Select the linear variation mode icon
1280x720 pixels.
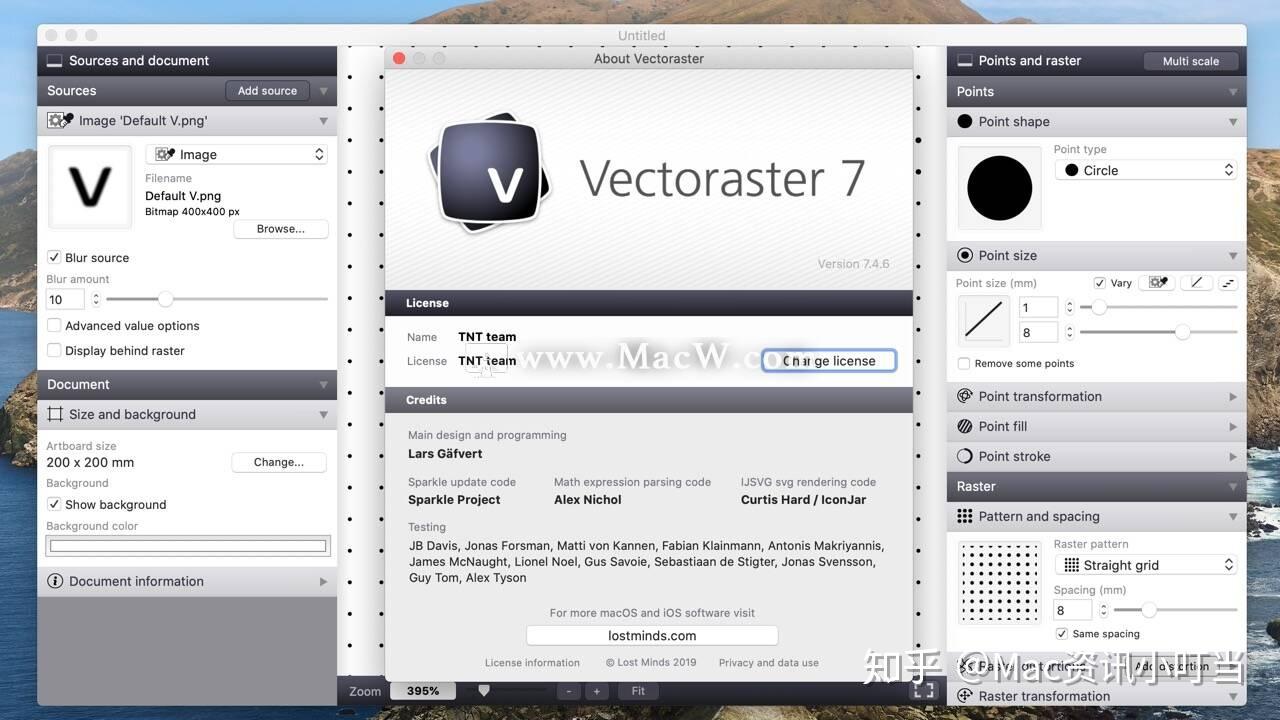(x=1196, y=283)
